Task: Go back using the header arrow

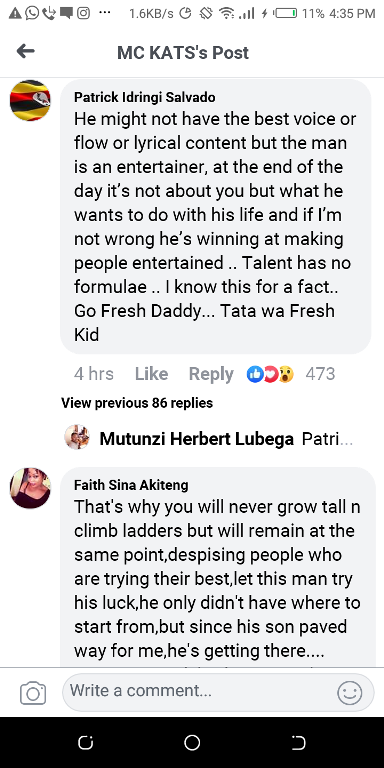Action: (25, 51)
